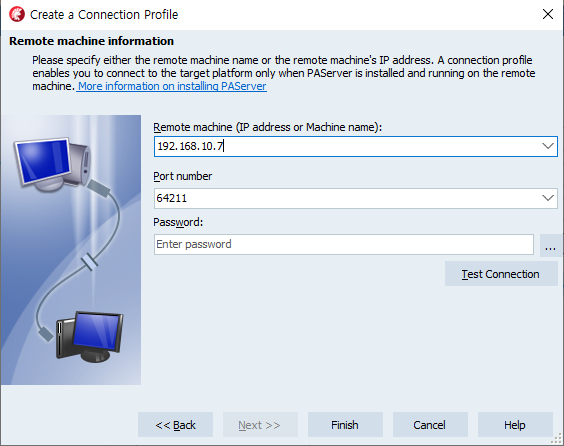Focus the Enter password field
Viewport: 564px width, 446px height.
click(344, 245)
